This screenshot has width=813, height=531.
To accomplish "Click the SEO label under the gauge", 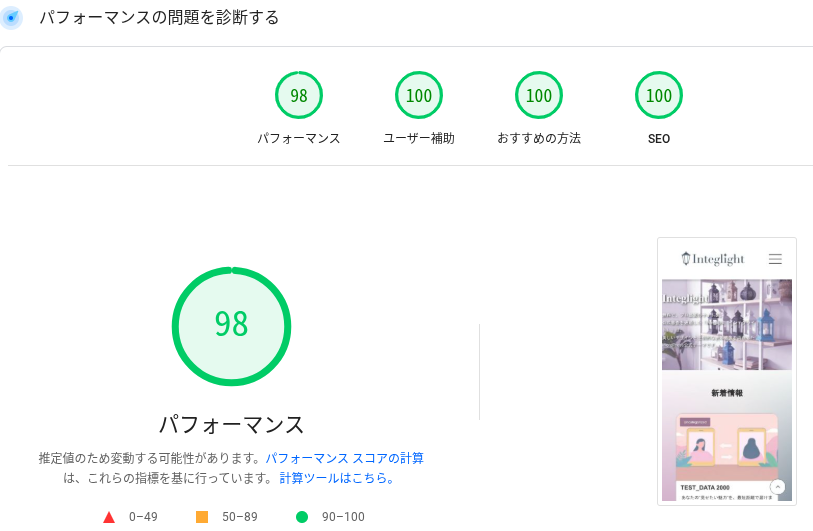I will pyautogui.click(x=659, y=139).
